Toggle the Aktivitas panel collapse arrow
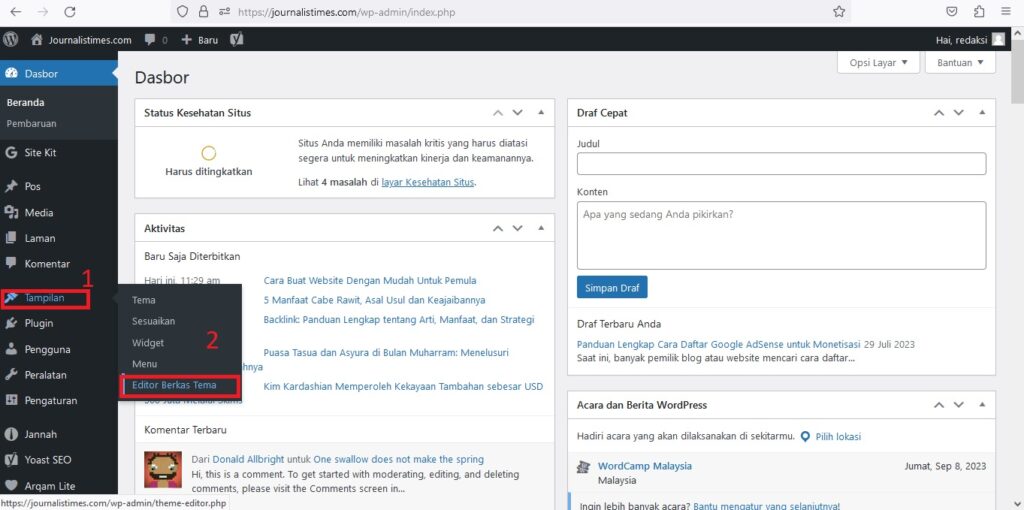 click(541, 229)
